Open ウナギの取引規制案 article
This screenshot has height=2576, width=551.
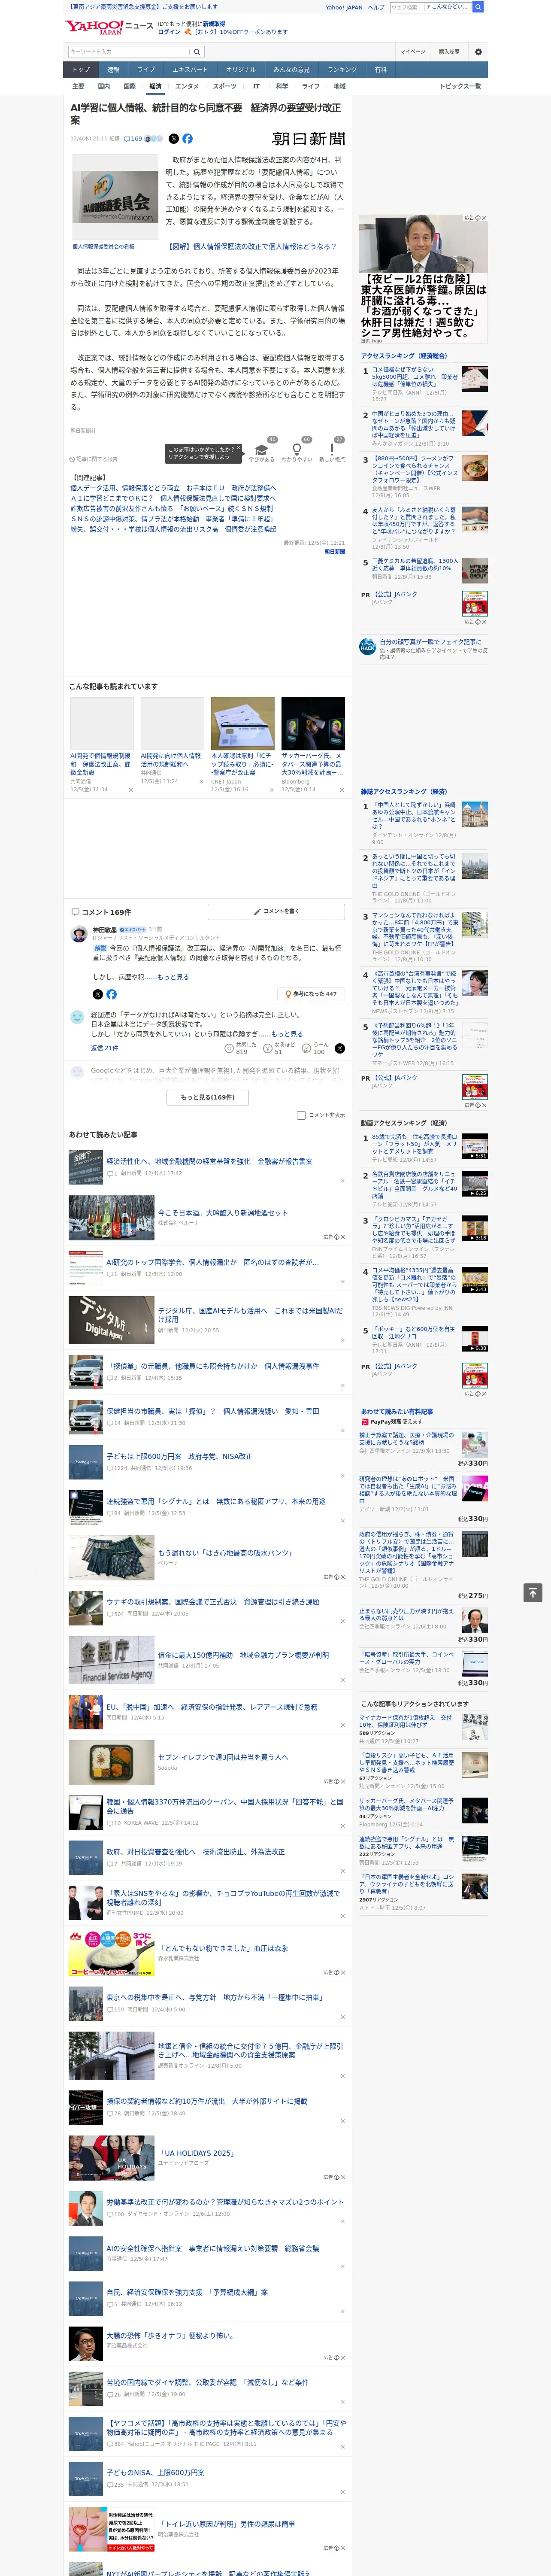pos(213,1601)
